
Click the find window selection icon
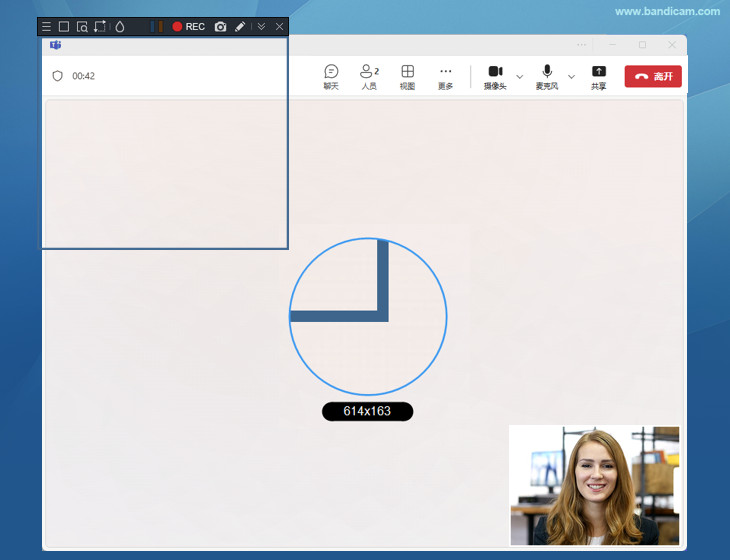[x=82, y=27]
